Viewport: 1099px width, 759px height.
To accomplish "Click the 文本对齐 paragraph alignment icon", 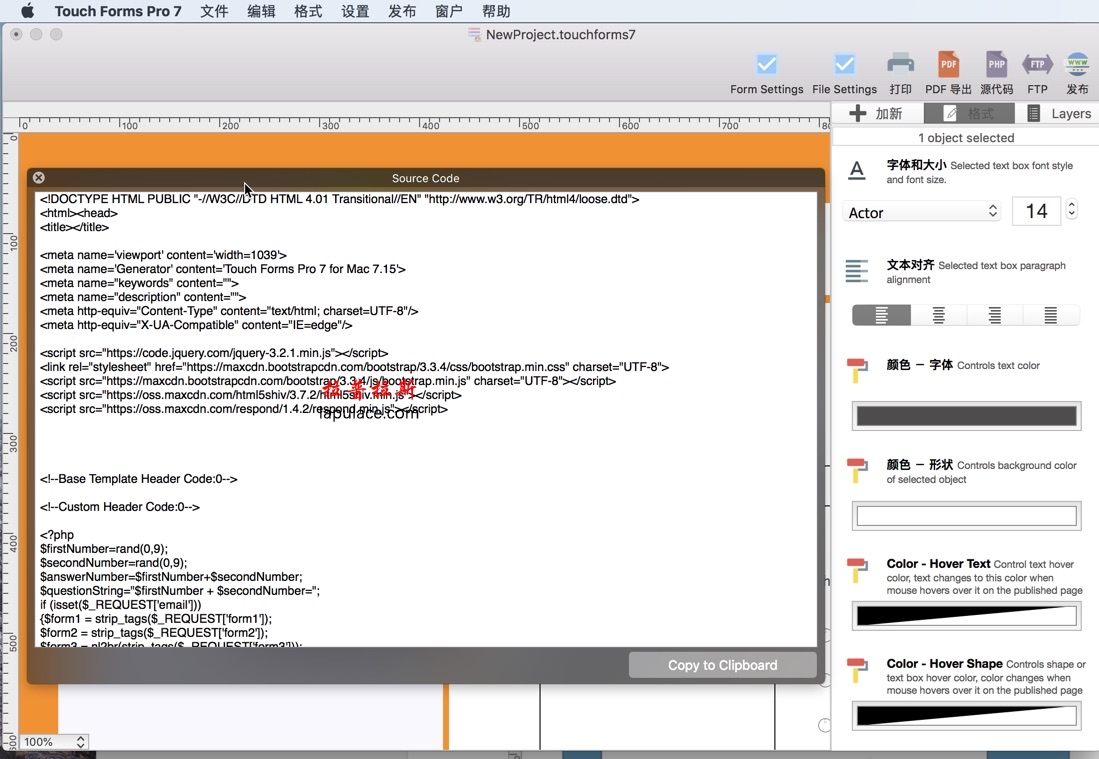I will pos(856,271).
